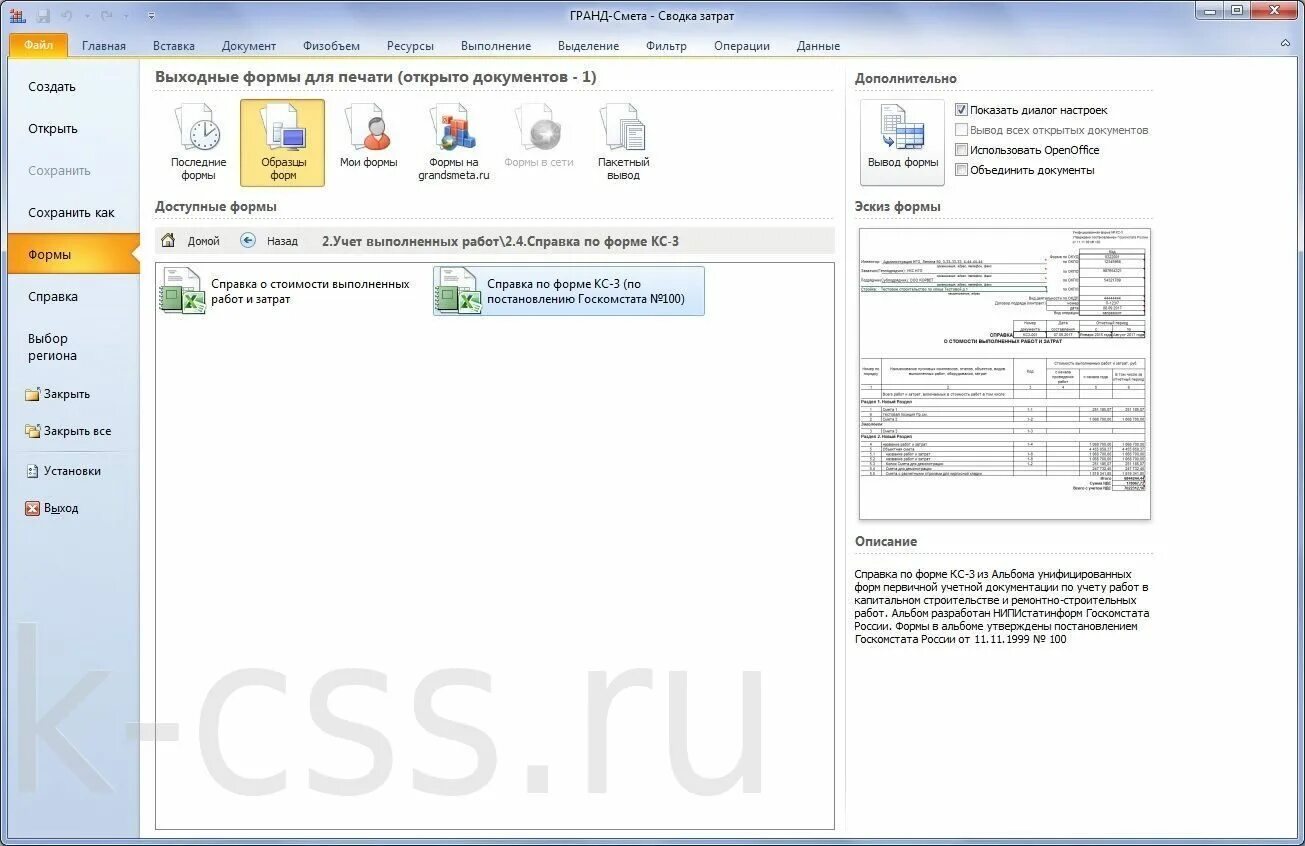Image resolution: width=1305 pixels, height=846 pixels.
Task: Click the Выходные формы для печати heading
Action: 375,77
